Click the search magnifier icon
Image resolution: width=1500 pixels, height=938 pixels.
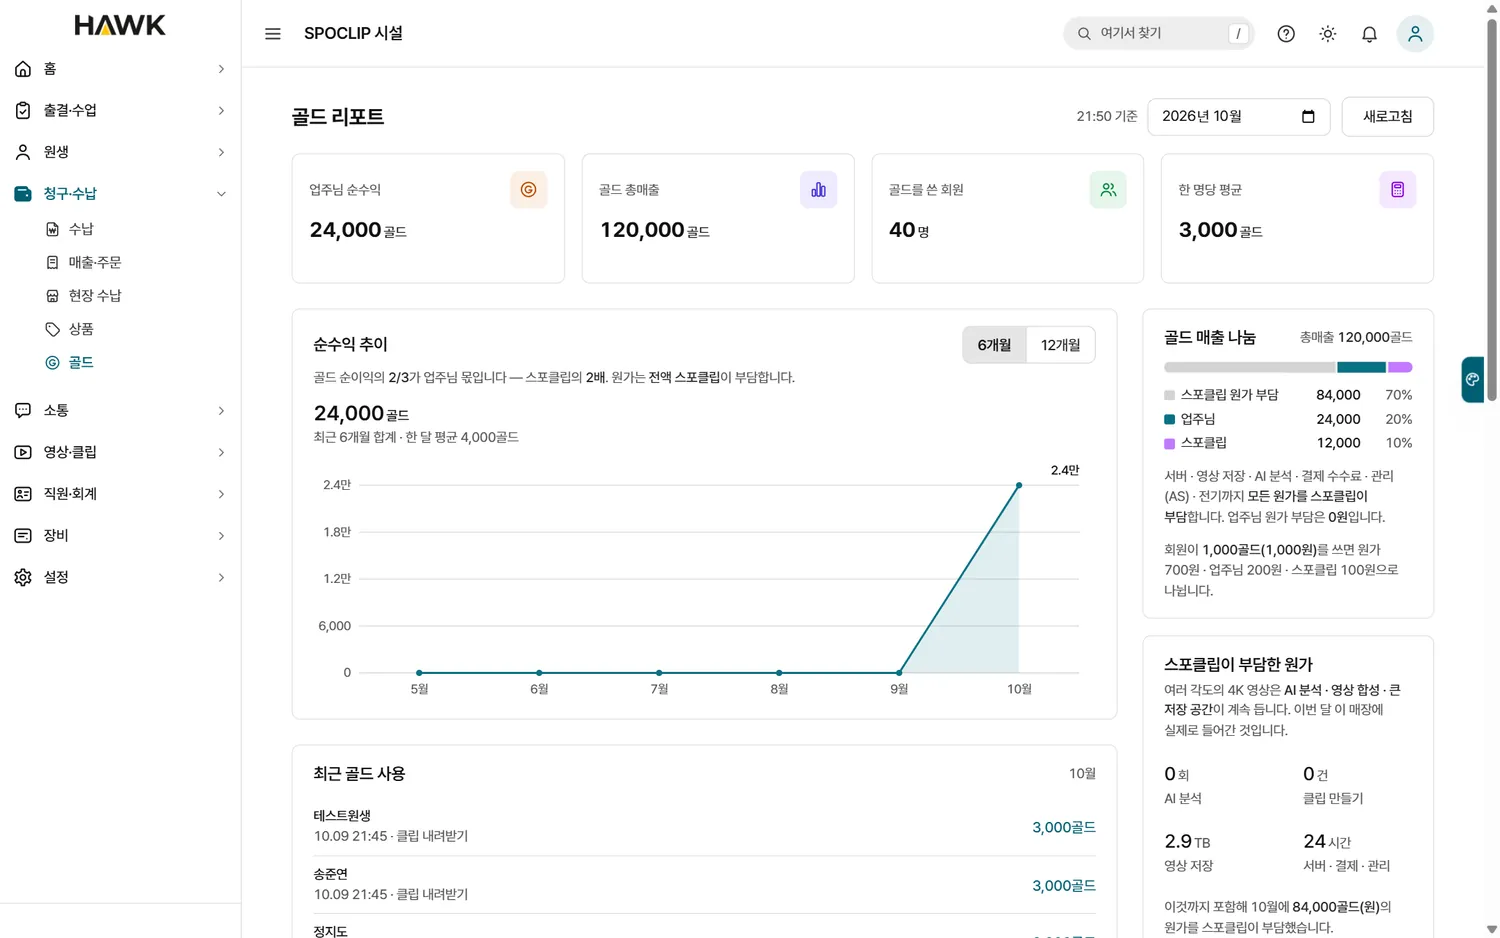pos(1084,34)
